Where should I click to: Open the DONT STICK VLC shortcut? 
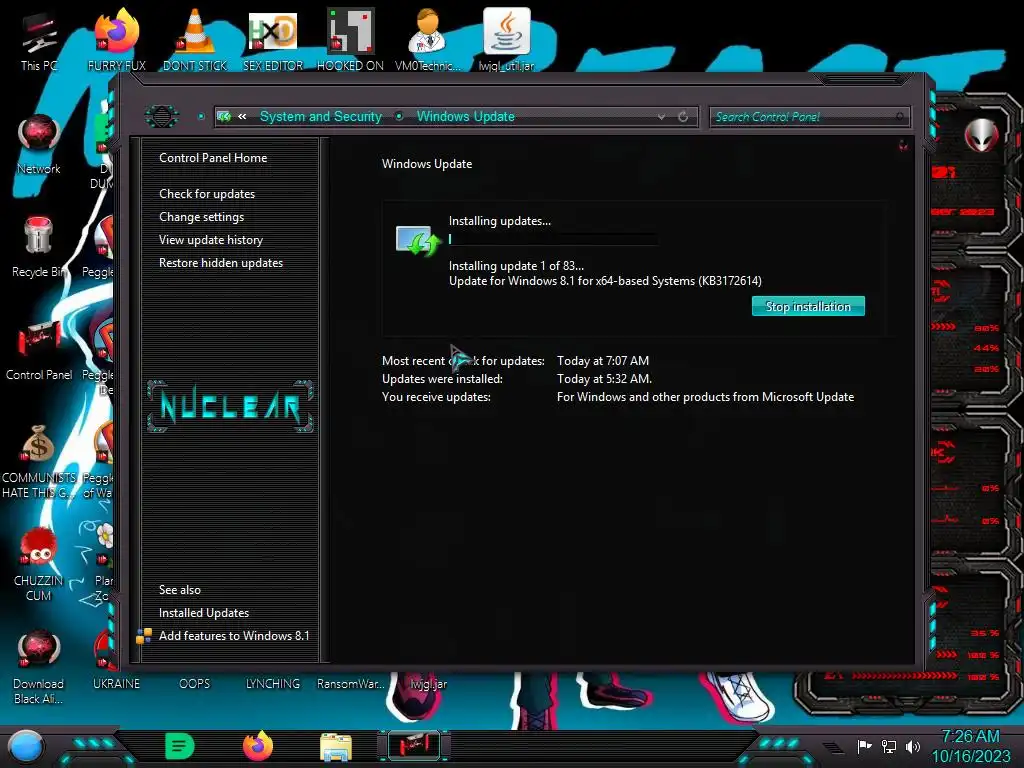(x=195, y=40)
